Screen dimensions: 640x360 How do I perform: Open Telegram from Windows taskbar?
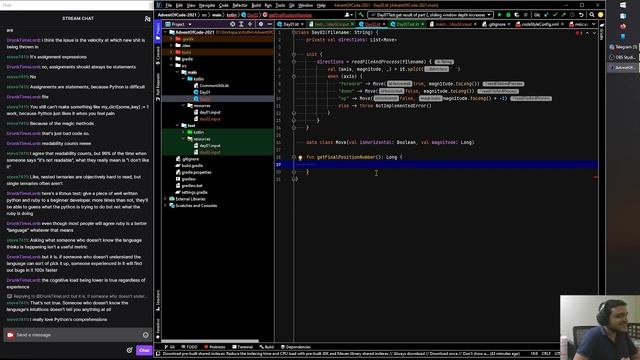[623, 47]
